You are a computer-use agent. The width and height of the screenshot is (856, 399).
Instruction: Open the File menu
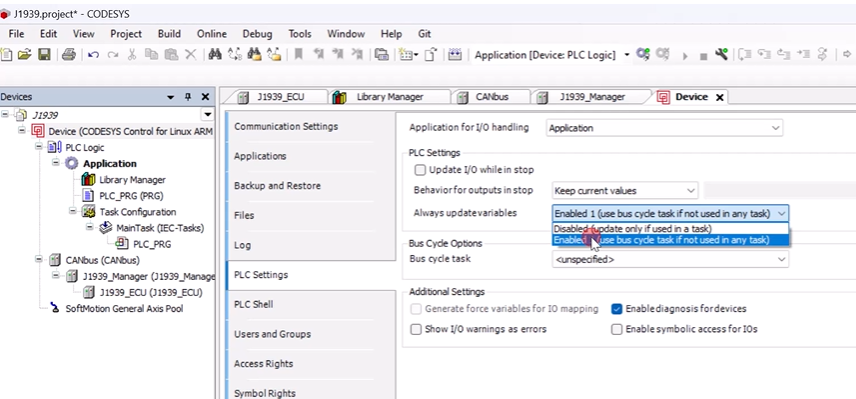[16, 34]
